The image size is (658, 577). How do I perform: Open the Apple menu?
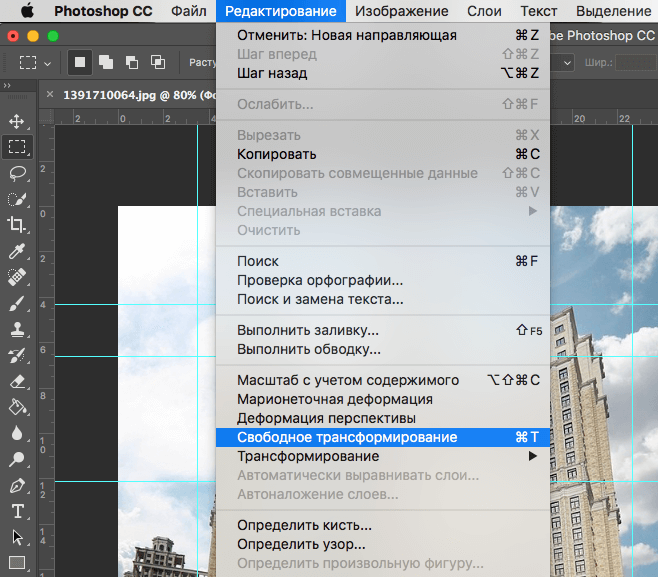[28, 11]
